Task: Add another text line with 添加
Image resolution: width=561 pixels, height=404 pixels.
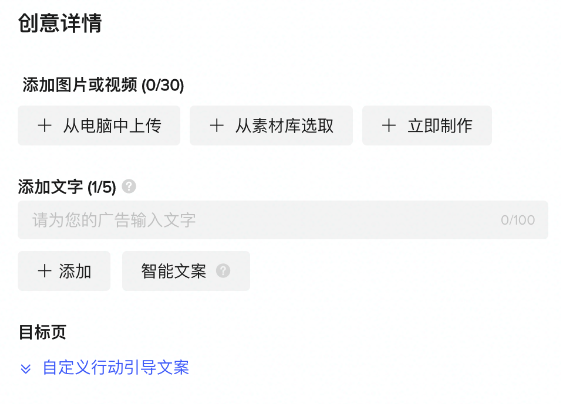Action: [64, 271]
